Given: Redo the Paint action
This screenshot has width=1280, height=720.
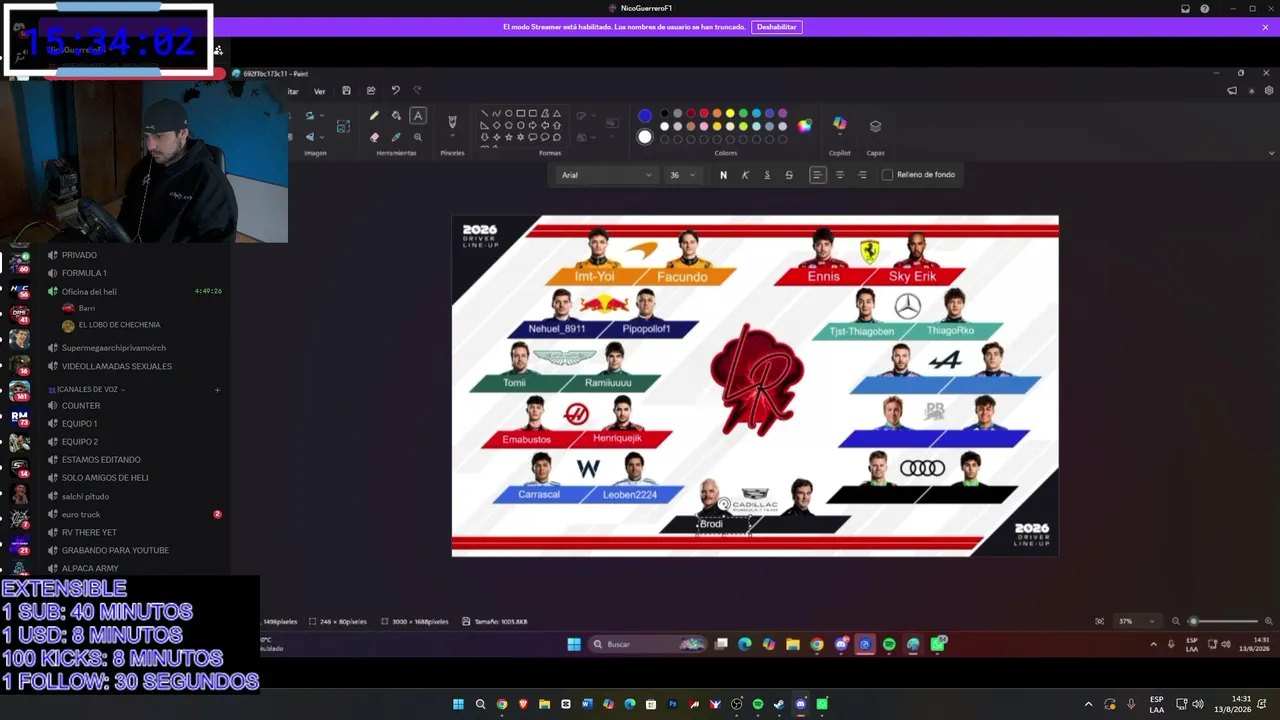Looking at the screenshot, I should point(418,91).
